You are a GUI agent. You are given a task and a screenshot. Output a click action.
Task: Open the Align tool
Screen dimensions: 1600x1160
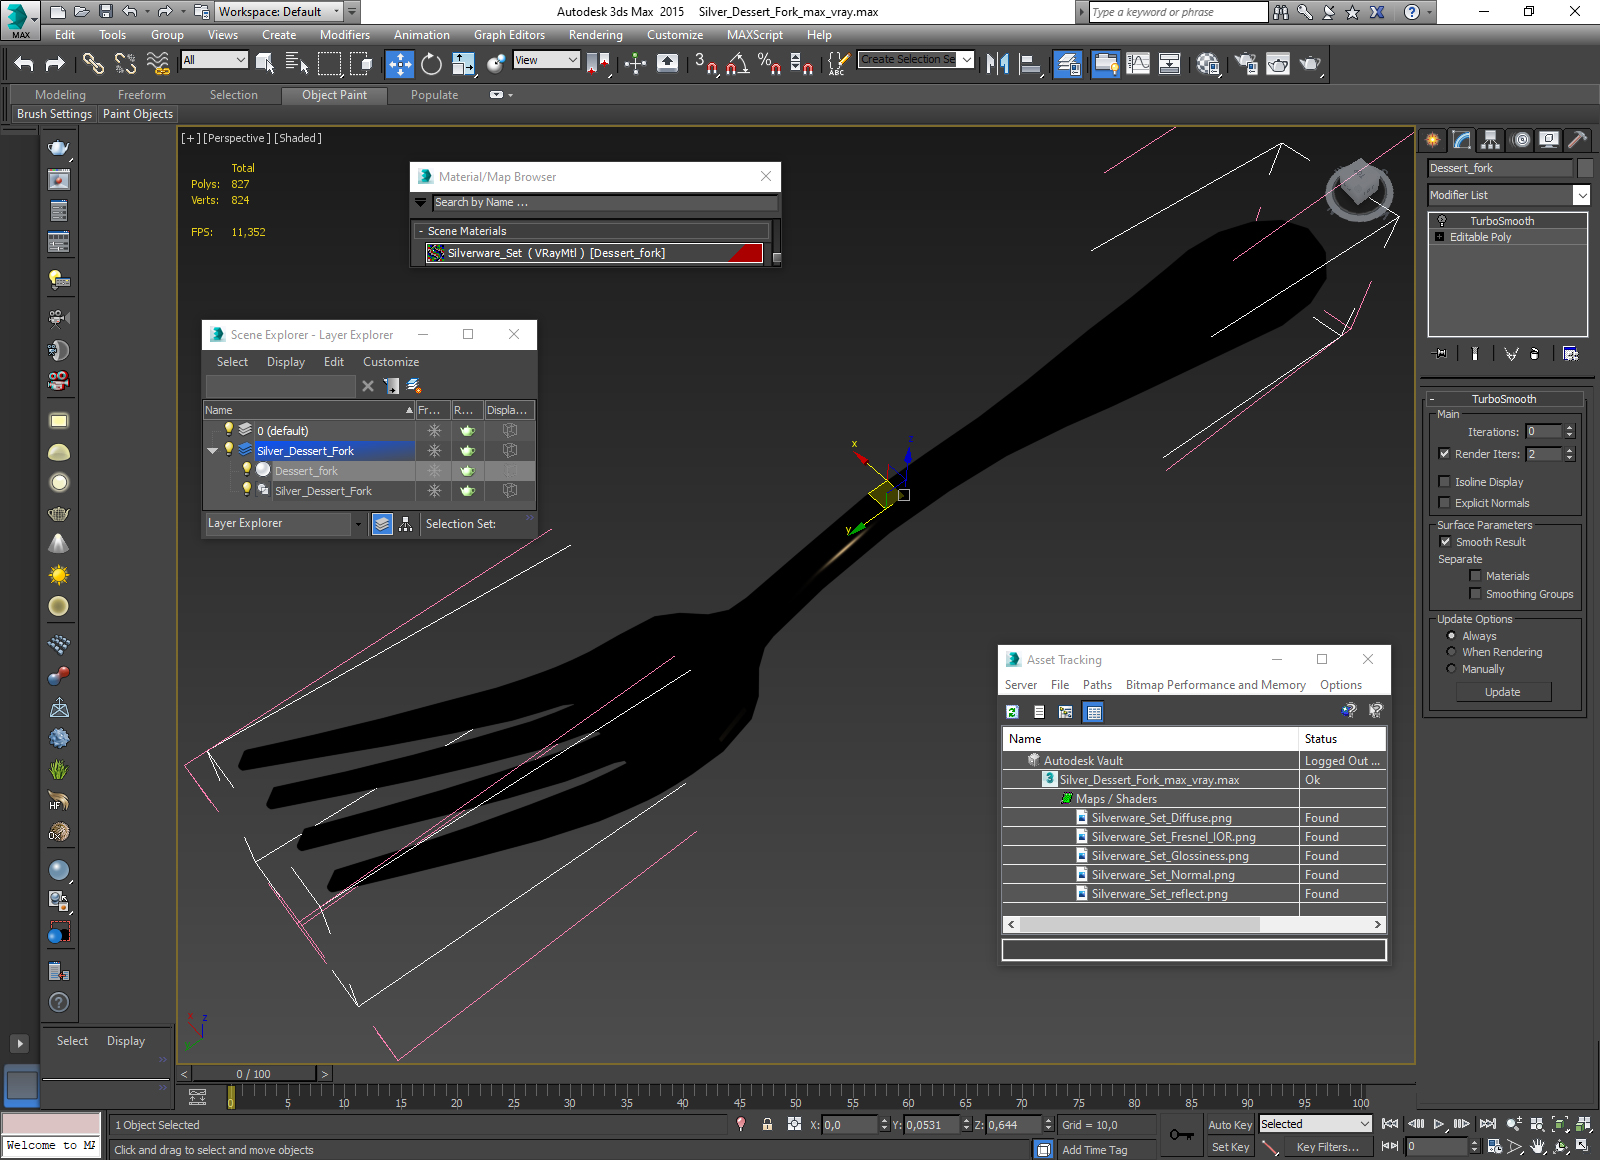[x=1030, y=64]
